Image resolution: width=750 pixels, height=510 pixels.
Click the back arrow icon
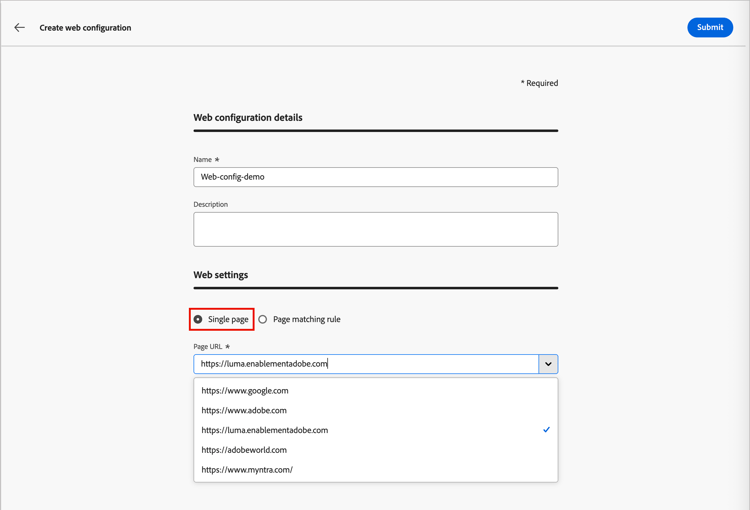[20, 28]
